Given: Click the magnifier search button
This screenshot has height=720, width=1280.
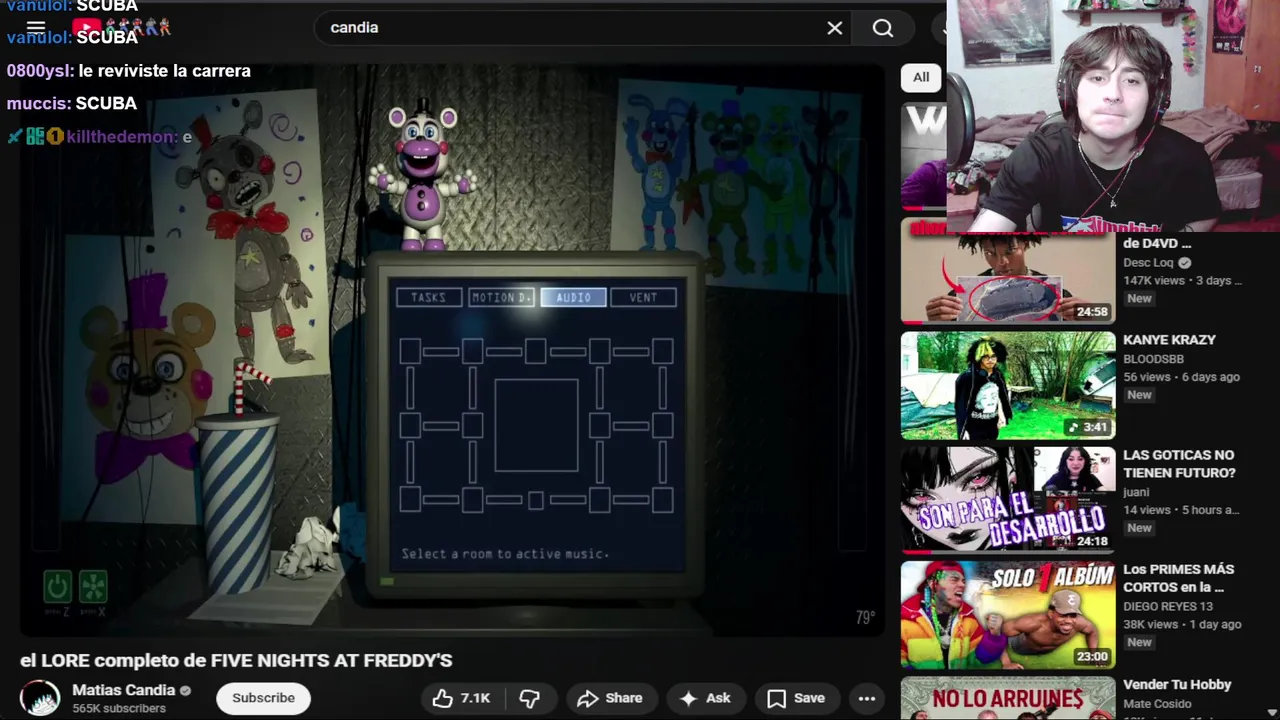Looking at the screenshot, I should [883, 28].
